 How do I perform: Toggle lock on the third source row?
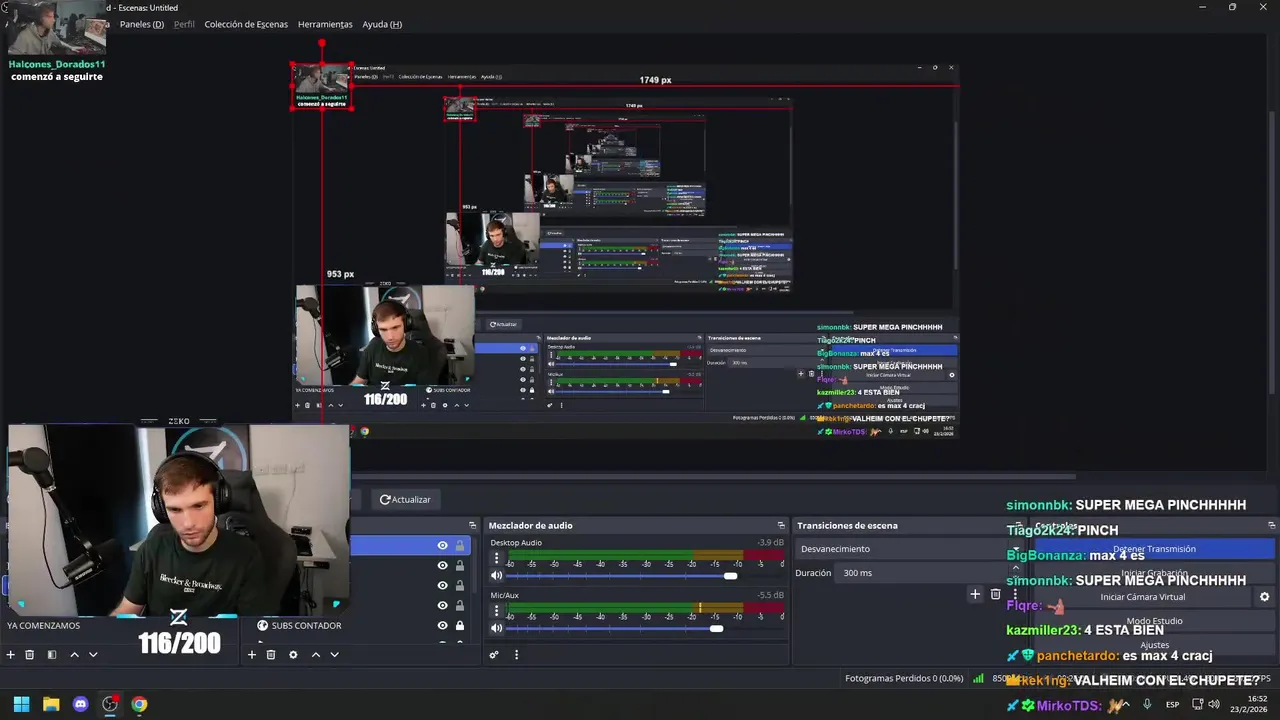tap(460, 585)
